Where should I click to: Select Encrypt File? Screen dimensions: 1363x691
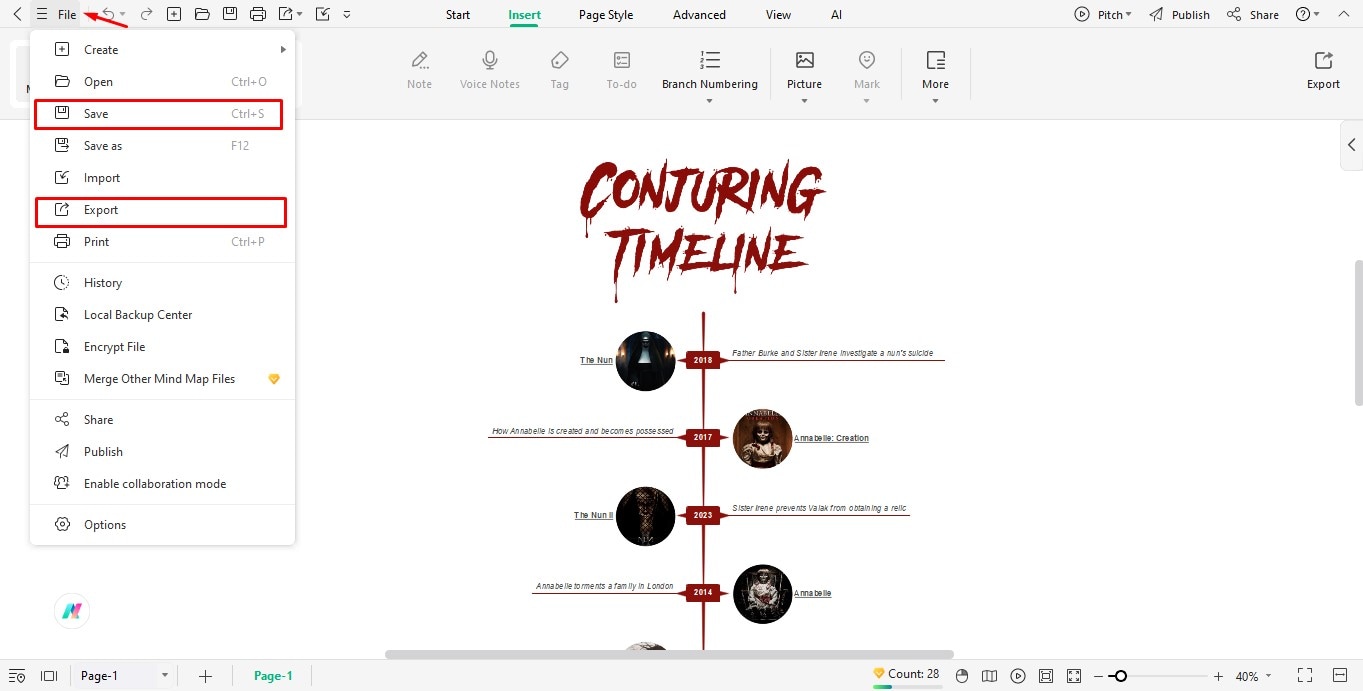(x=163, y=347)
